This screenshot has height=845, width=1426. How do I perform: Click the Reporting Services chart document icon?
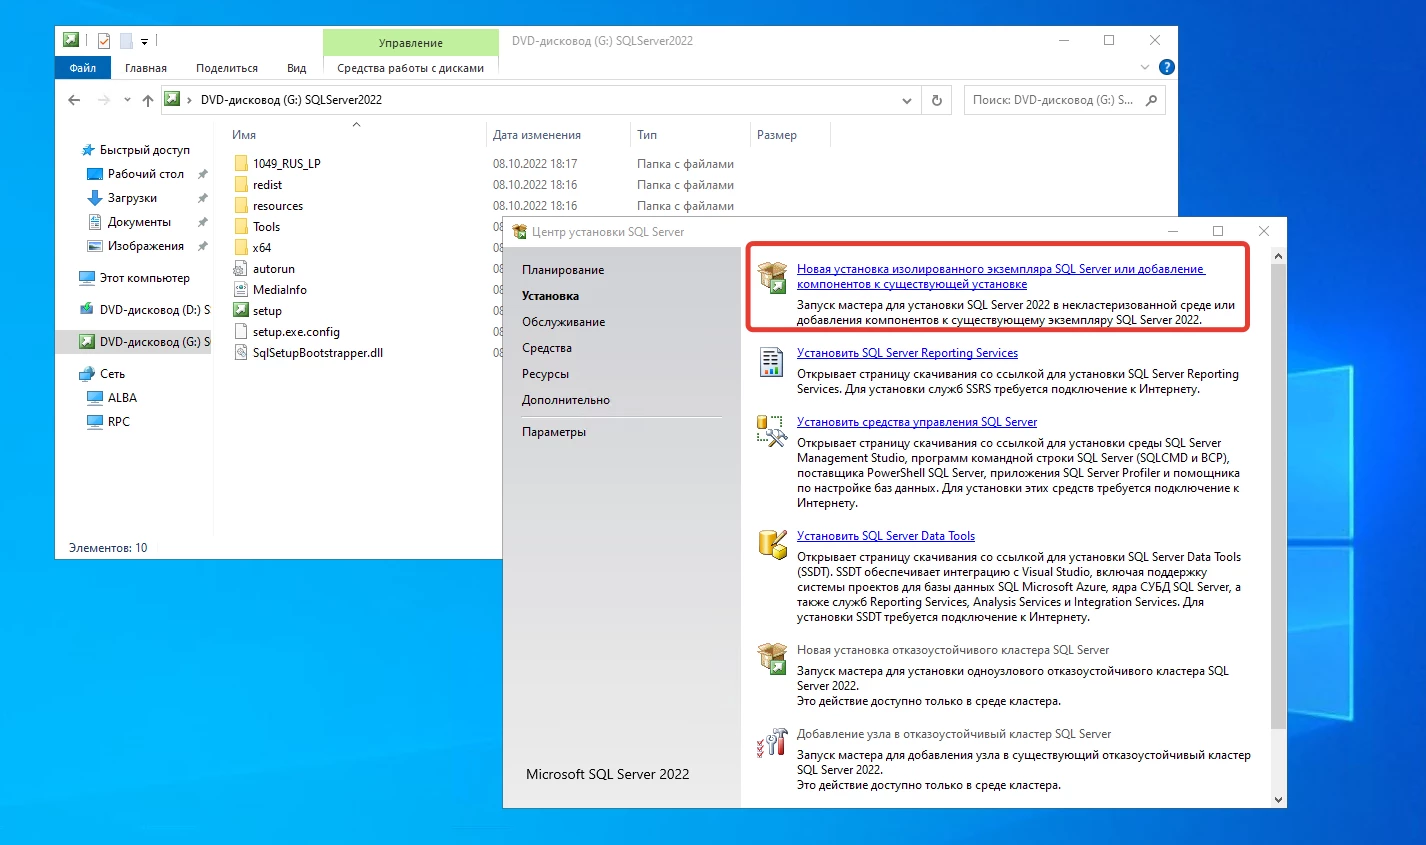tap(771, 361)
